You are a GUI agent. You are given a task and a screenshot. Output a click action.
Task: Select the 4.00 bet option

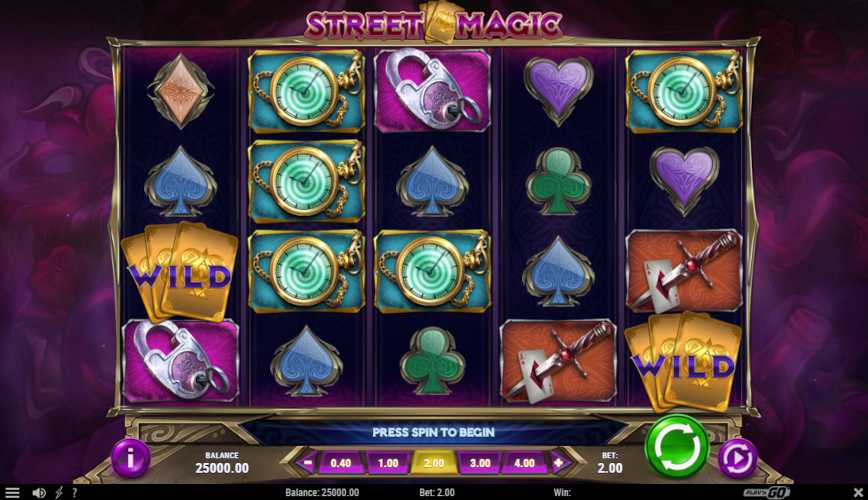coord(524,463)
